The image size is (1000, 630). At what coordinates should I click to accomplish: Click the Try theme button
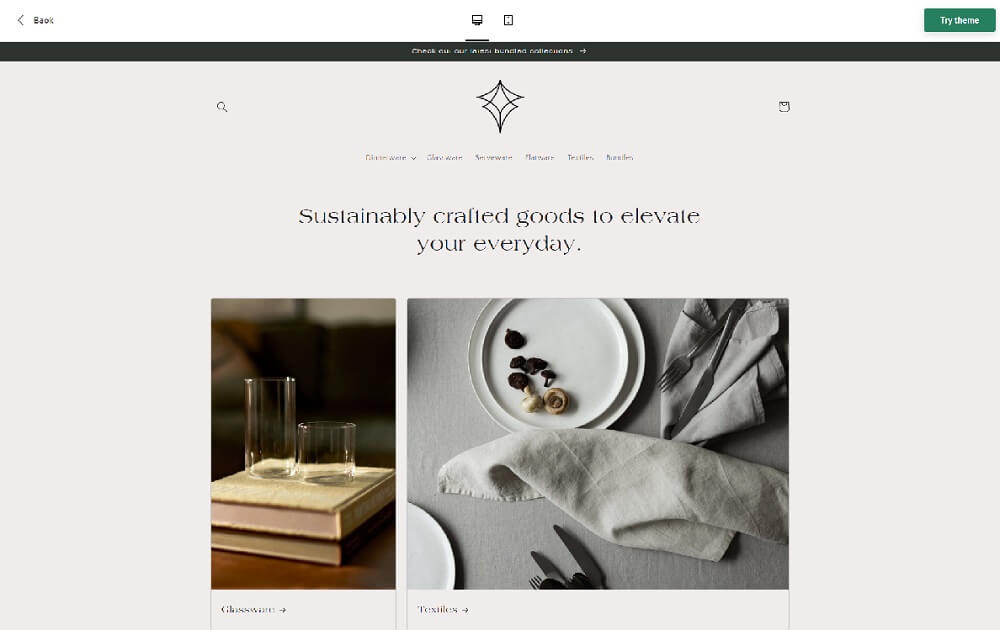[959, 20]
